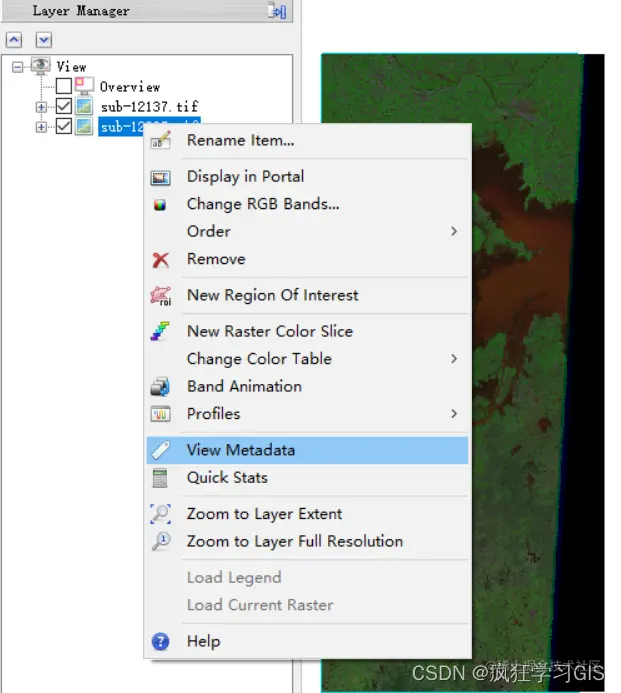Image resolution: width=621 pixels, height=693 pixels.
Task: Move layer down with down arrow button
Action: (44, 40)
